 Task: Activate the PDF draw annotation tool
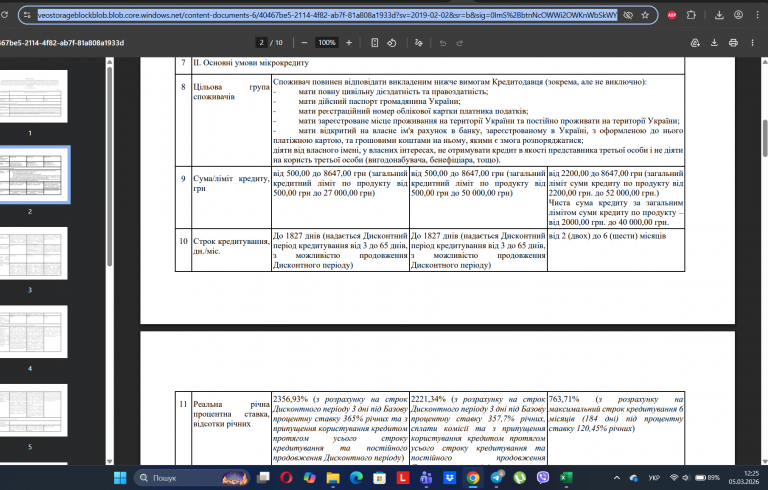point(418,43)
